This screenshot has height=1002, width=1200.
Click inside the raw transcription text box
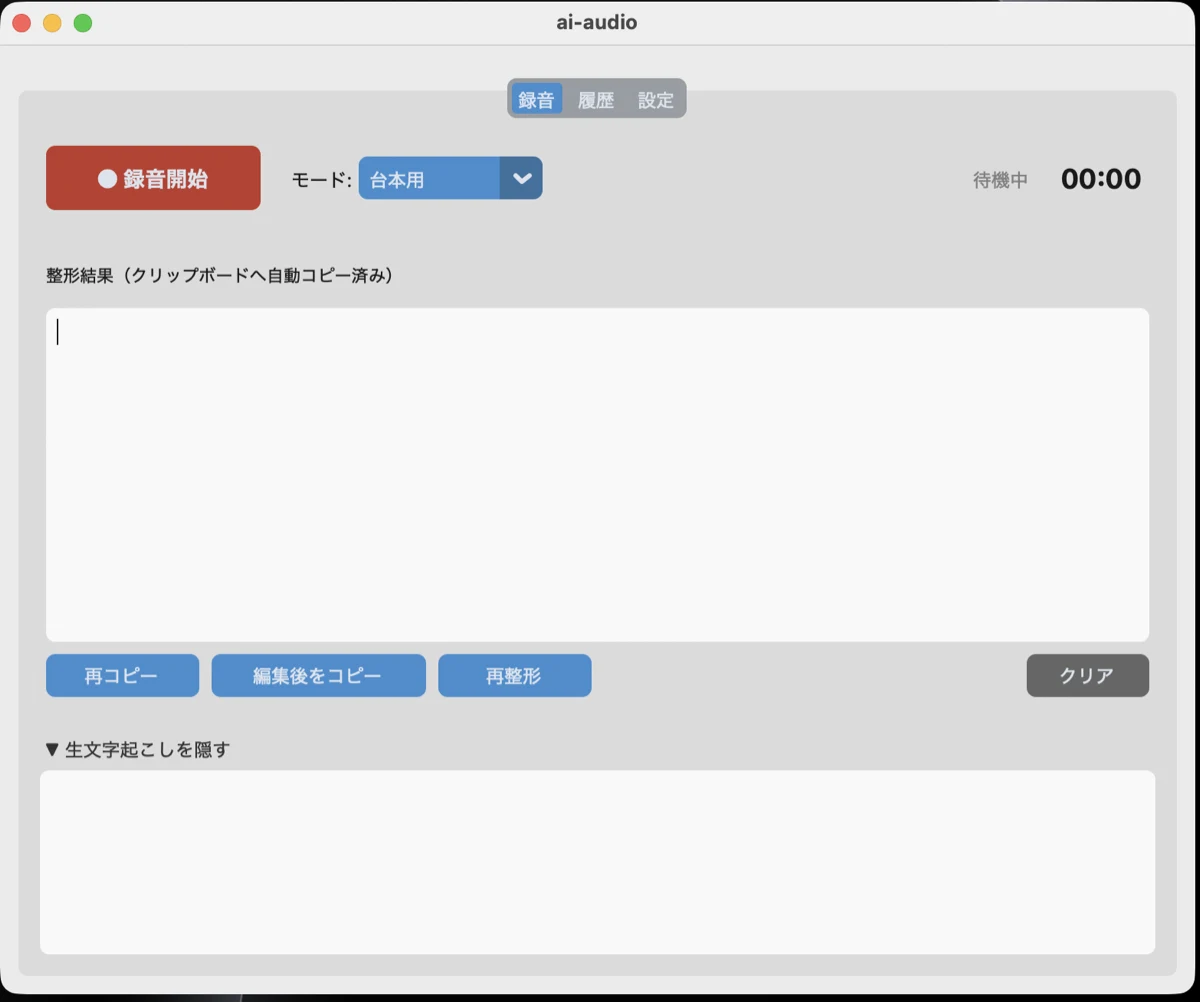pyautogui.click(x=597, y=862)
